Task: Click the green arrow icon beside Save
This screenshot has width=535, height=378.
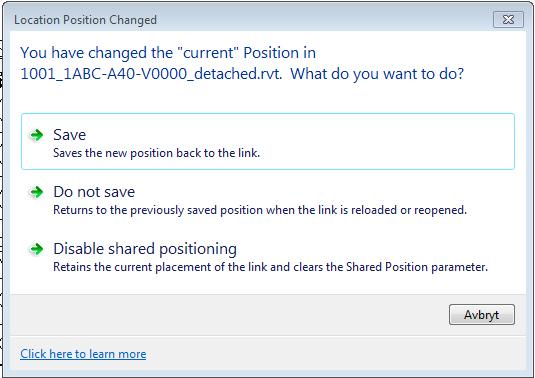Action: point(37,135)
